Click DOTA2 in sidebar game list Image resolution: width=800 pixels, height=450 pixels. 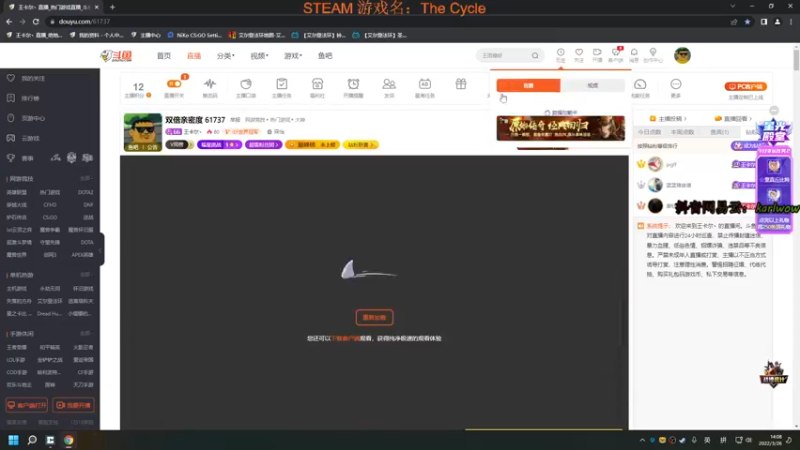[x=85, y=192]
